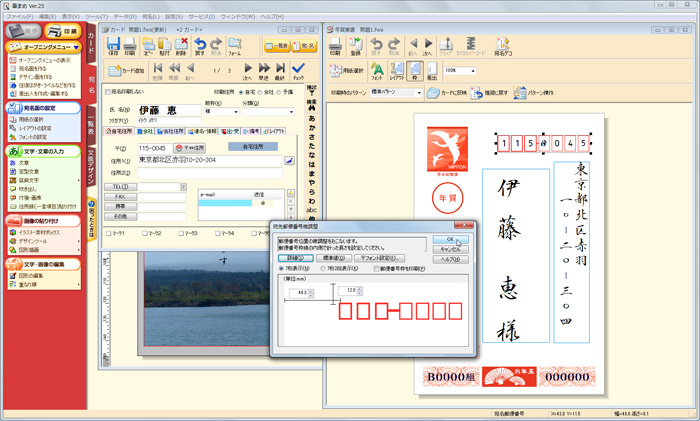Viewport: 700px width, 421px height.
Task: Click the 保存 save icon in card window
Action: (114, 45)
